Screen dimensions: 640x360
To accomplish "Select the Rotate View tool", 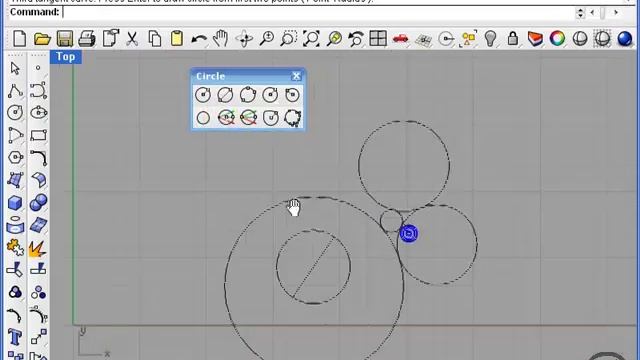I will pyautogui.click(x=244, y=39).
